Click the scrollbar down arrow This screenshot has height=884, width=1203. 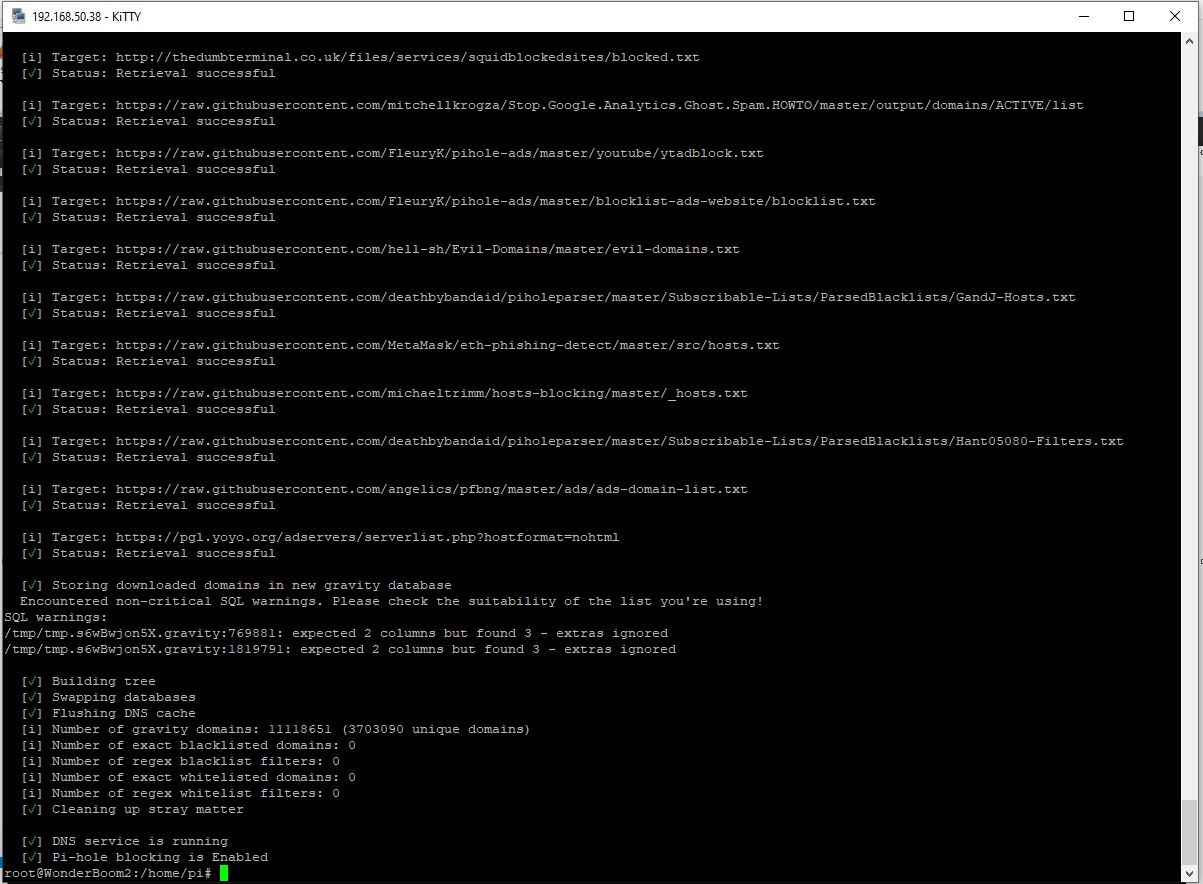(1189, 873)
